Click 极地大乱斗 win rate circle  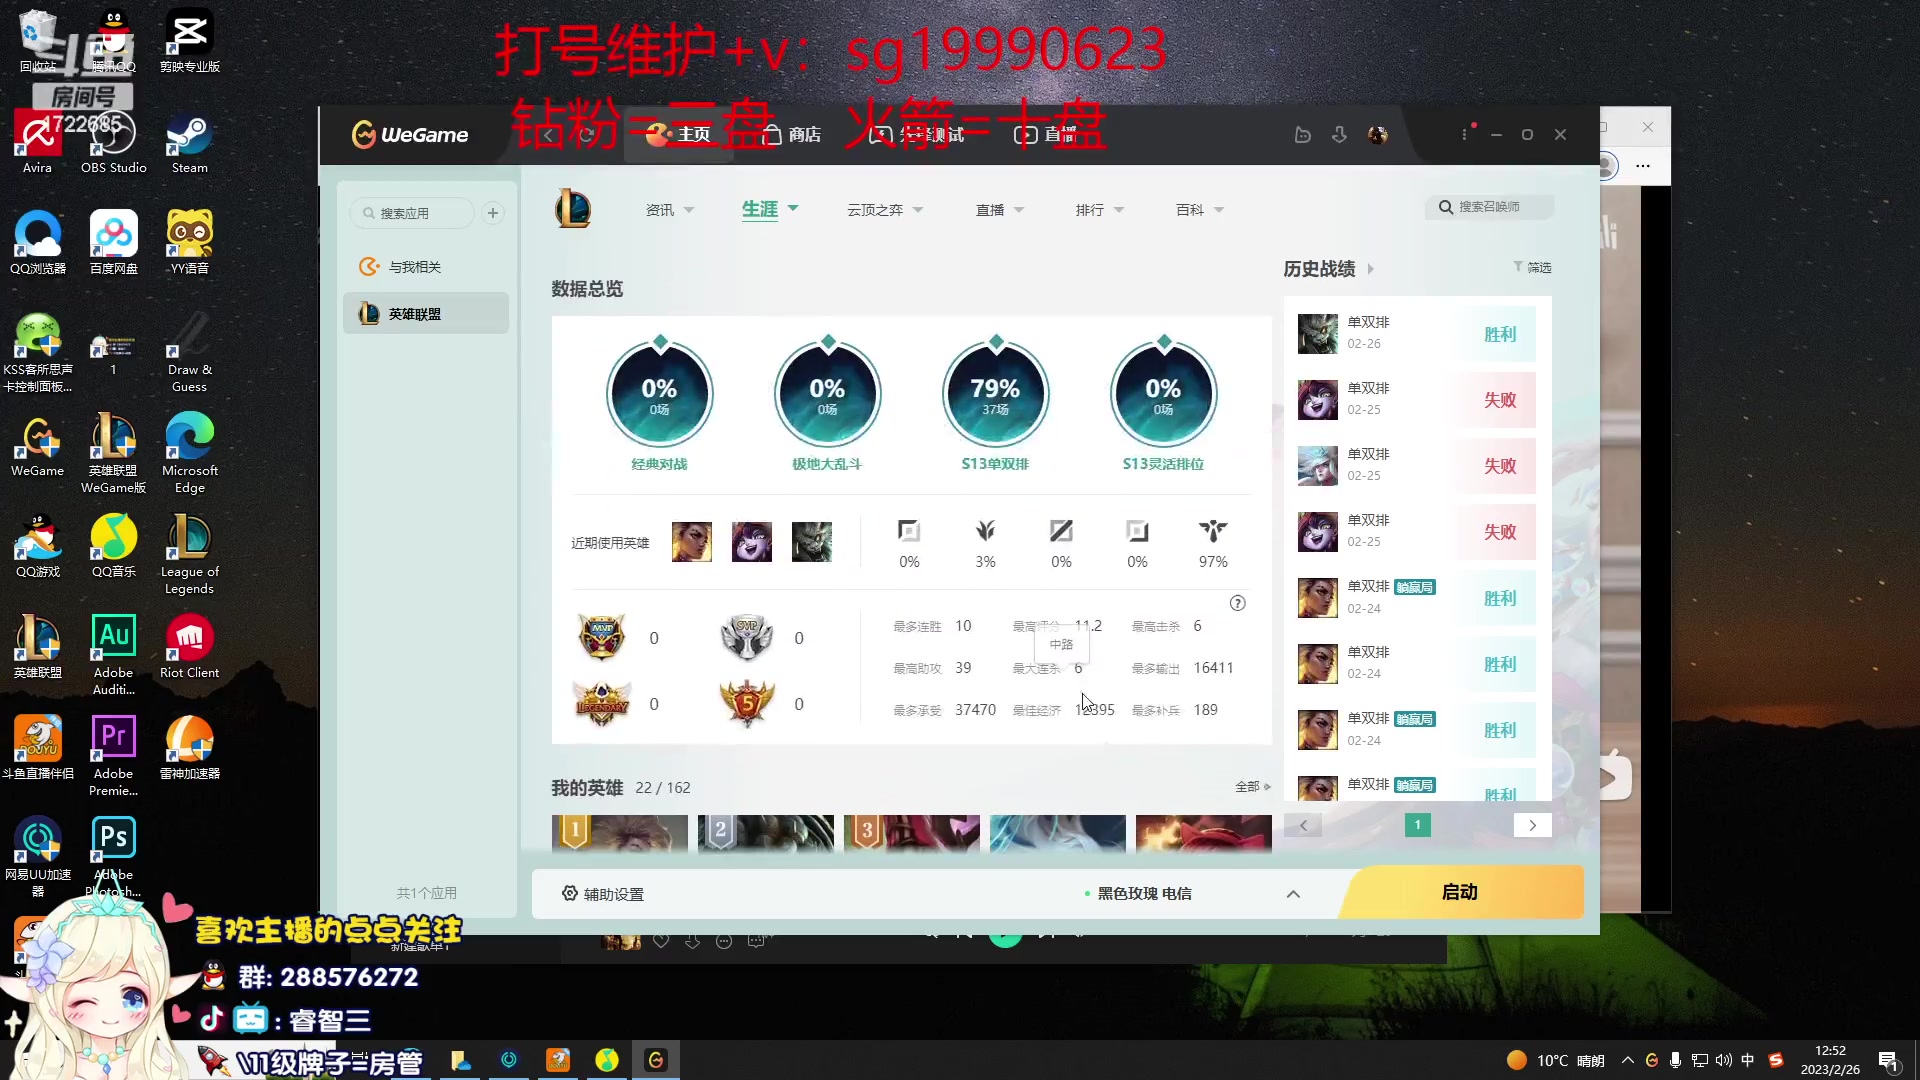[x=828, y=394]
